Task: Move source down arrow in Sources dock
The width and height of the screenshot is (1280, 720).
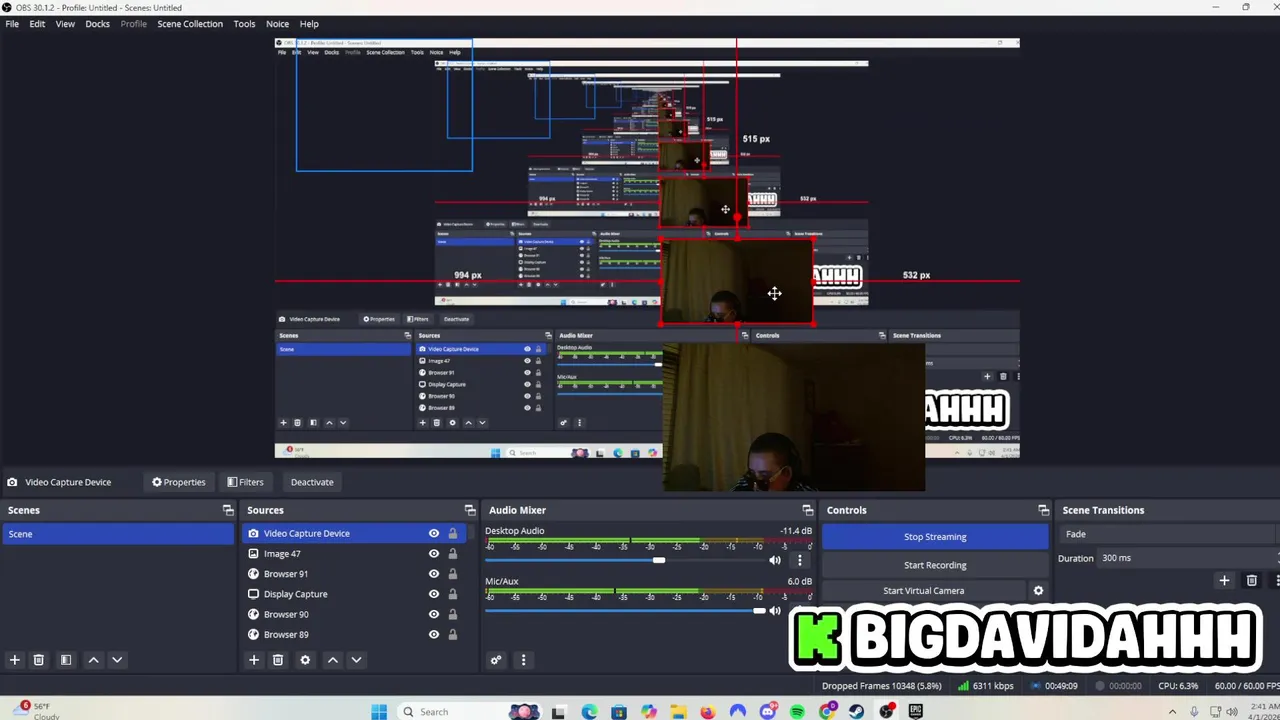Action: [356, 660]
